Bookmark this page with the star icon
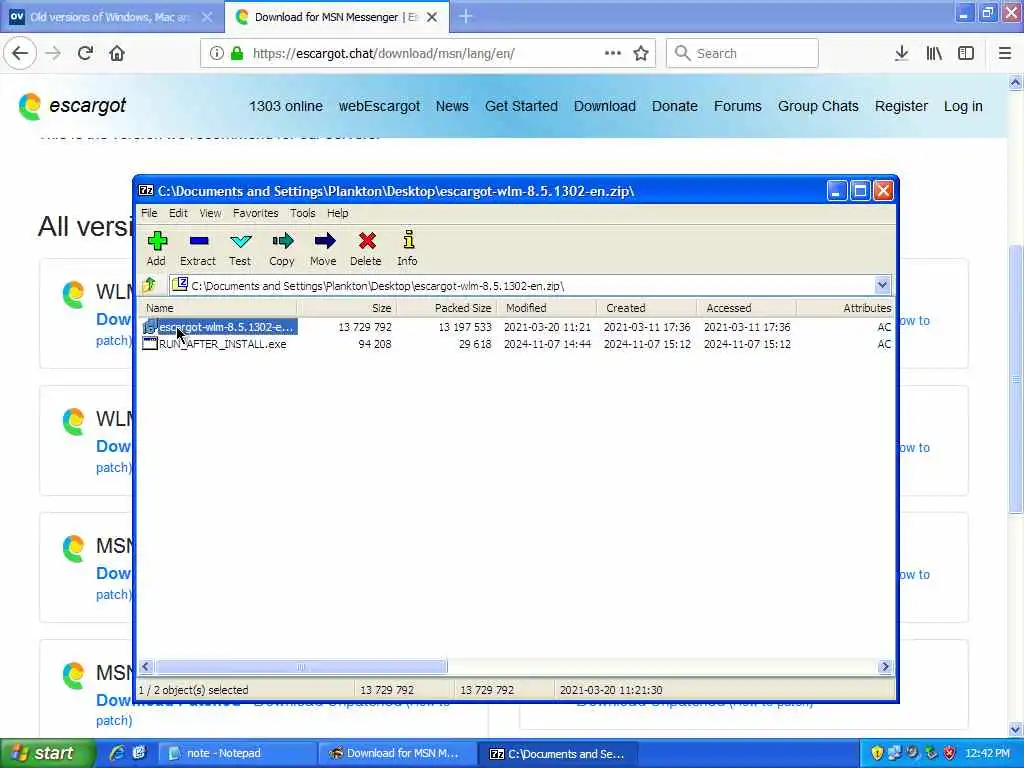This screenshot has width=1024, height=768. click(641, 53)
